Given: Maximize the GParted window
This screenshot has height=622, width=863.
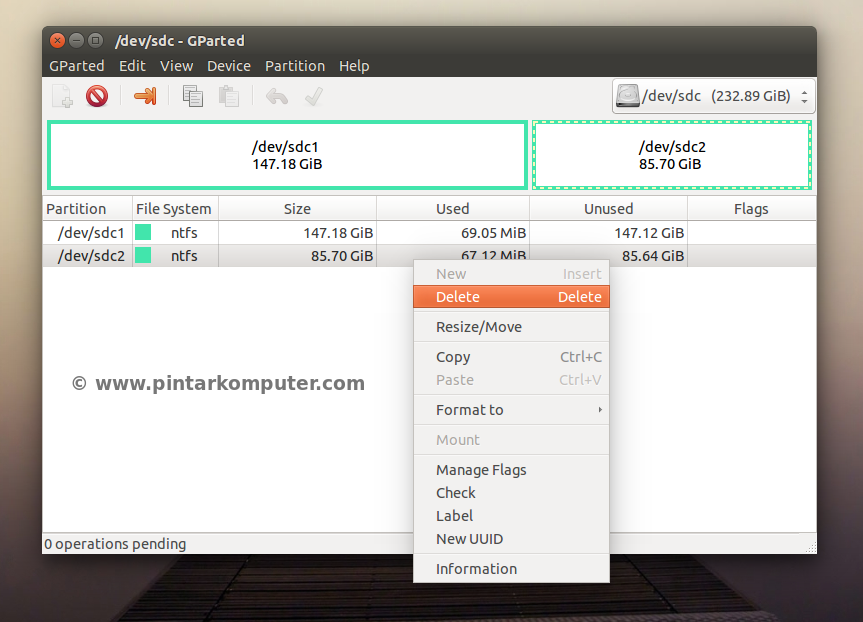Looking at the screenshot, I should tap(95, 40).
